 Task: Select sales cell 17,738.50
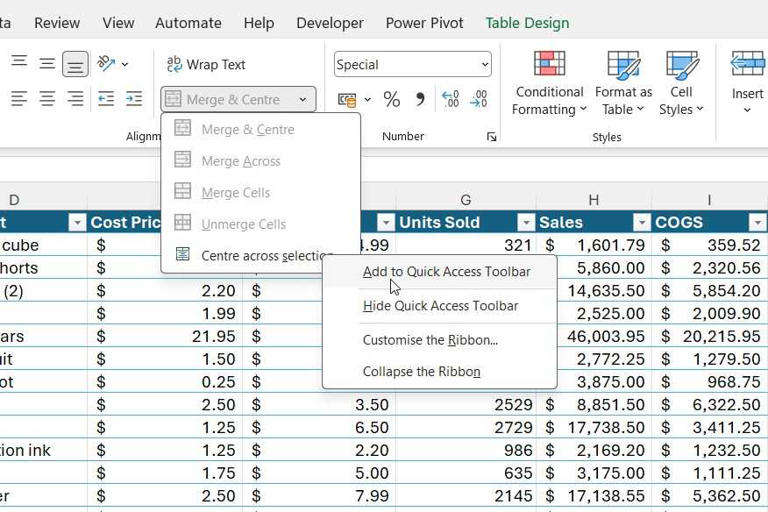594,428
